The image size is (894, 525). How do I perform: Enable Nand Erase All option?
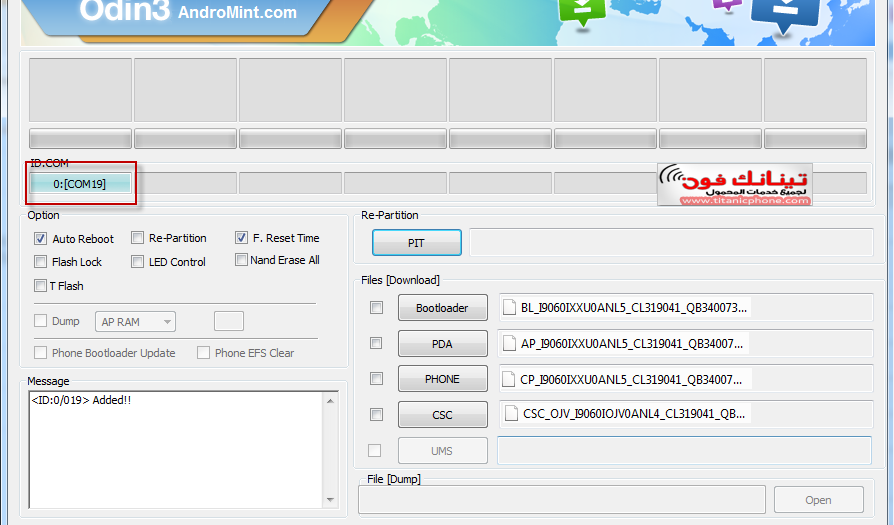pyautogui.click(x=241, y=260)
